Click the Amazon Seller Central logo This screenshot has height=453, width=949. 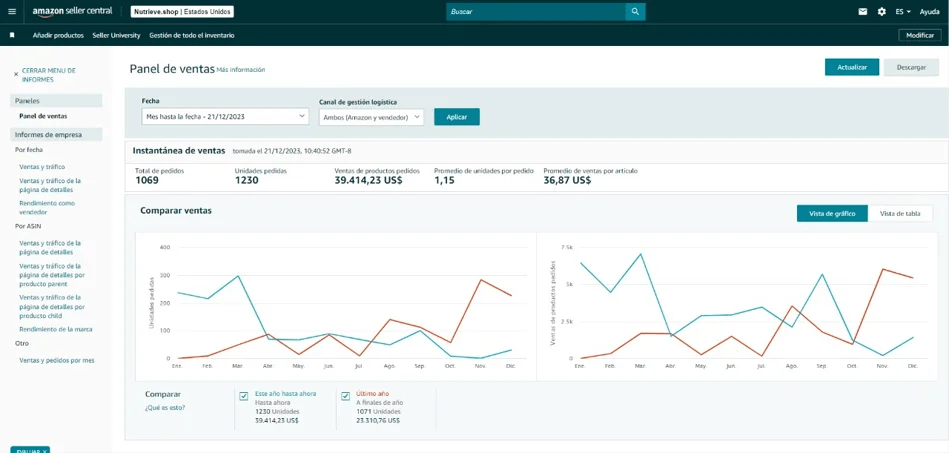[x=72, y=12]
